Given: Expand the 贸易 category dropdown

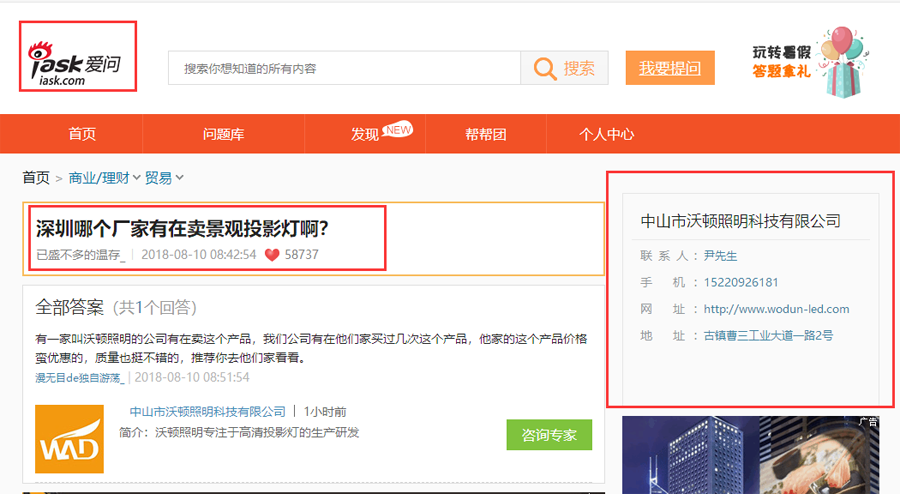Looking at the screenshot, I should point(164,178).
